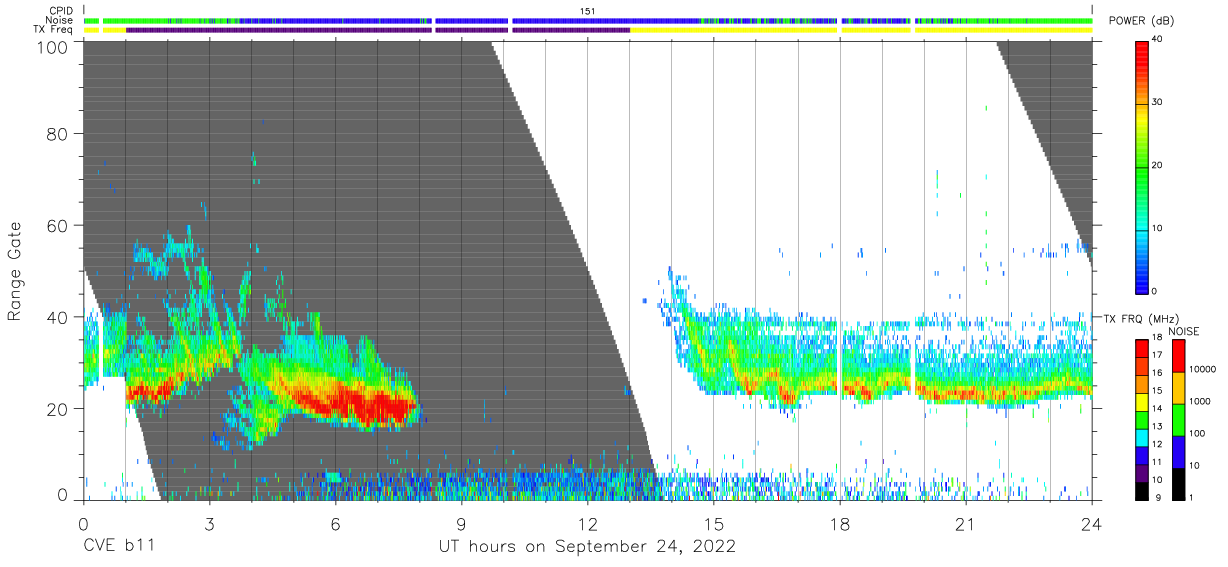Viewport: 1228px width, 567px height.
Task: Click y-axis tick label '100'
Action: tap(53, 47)
